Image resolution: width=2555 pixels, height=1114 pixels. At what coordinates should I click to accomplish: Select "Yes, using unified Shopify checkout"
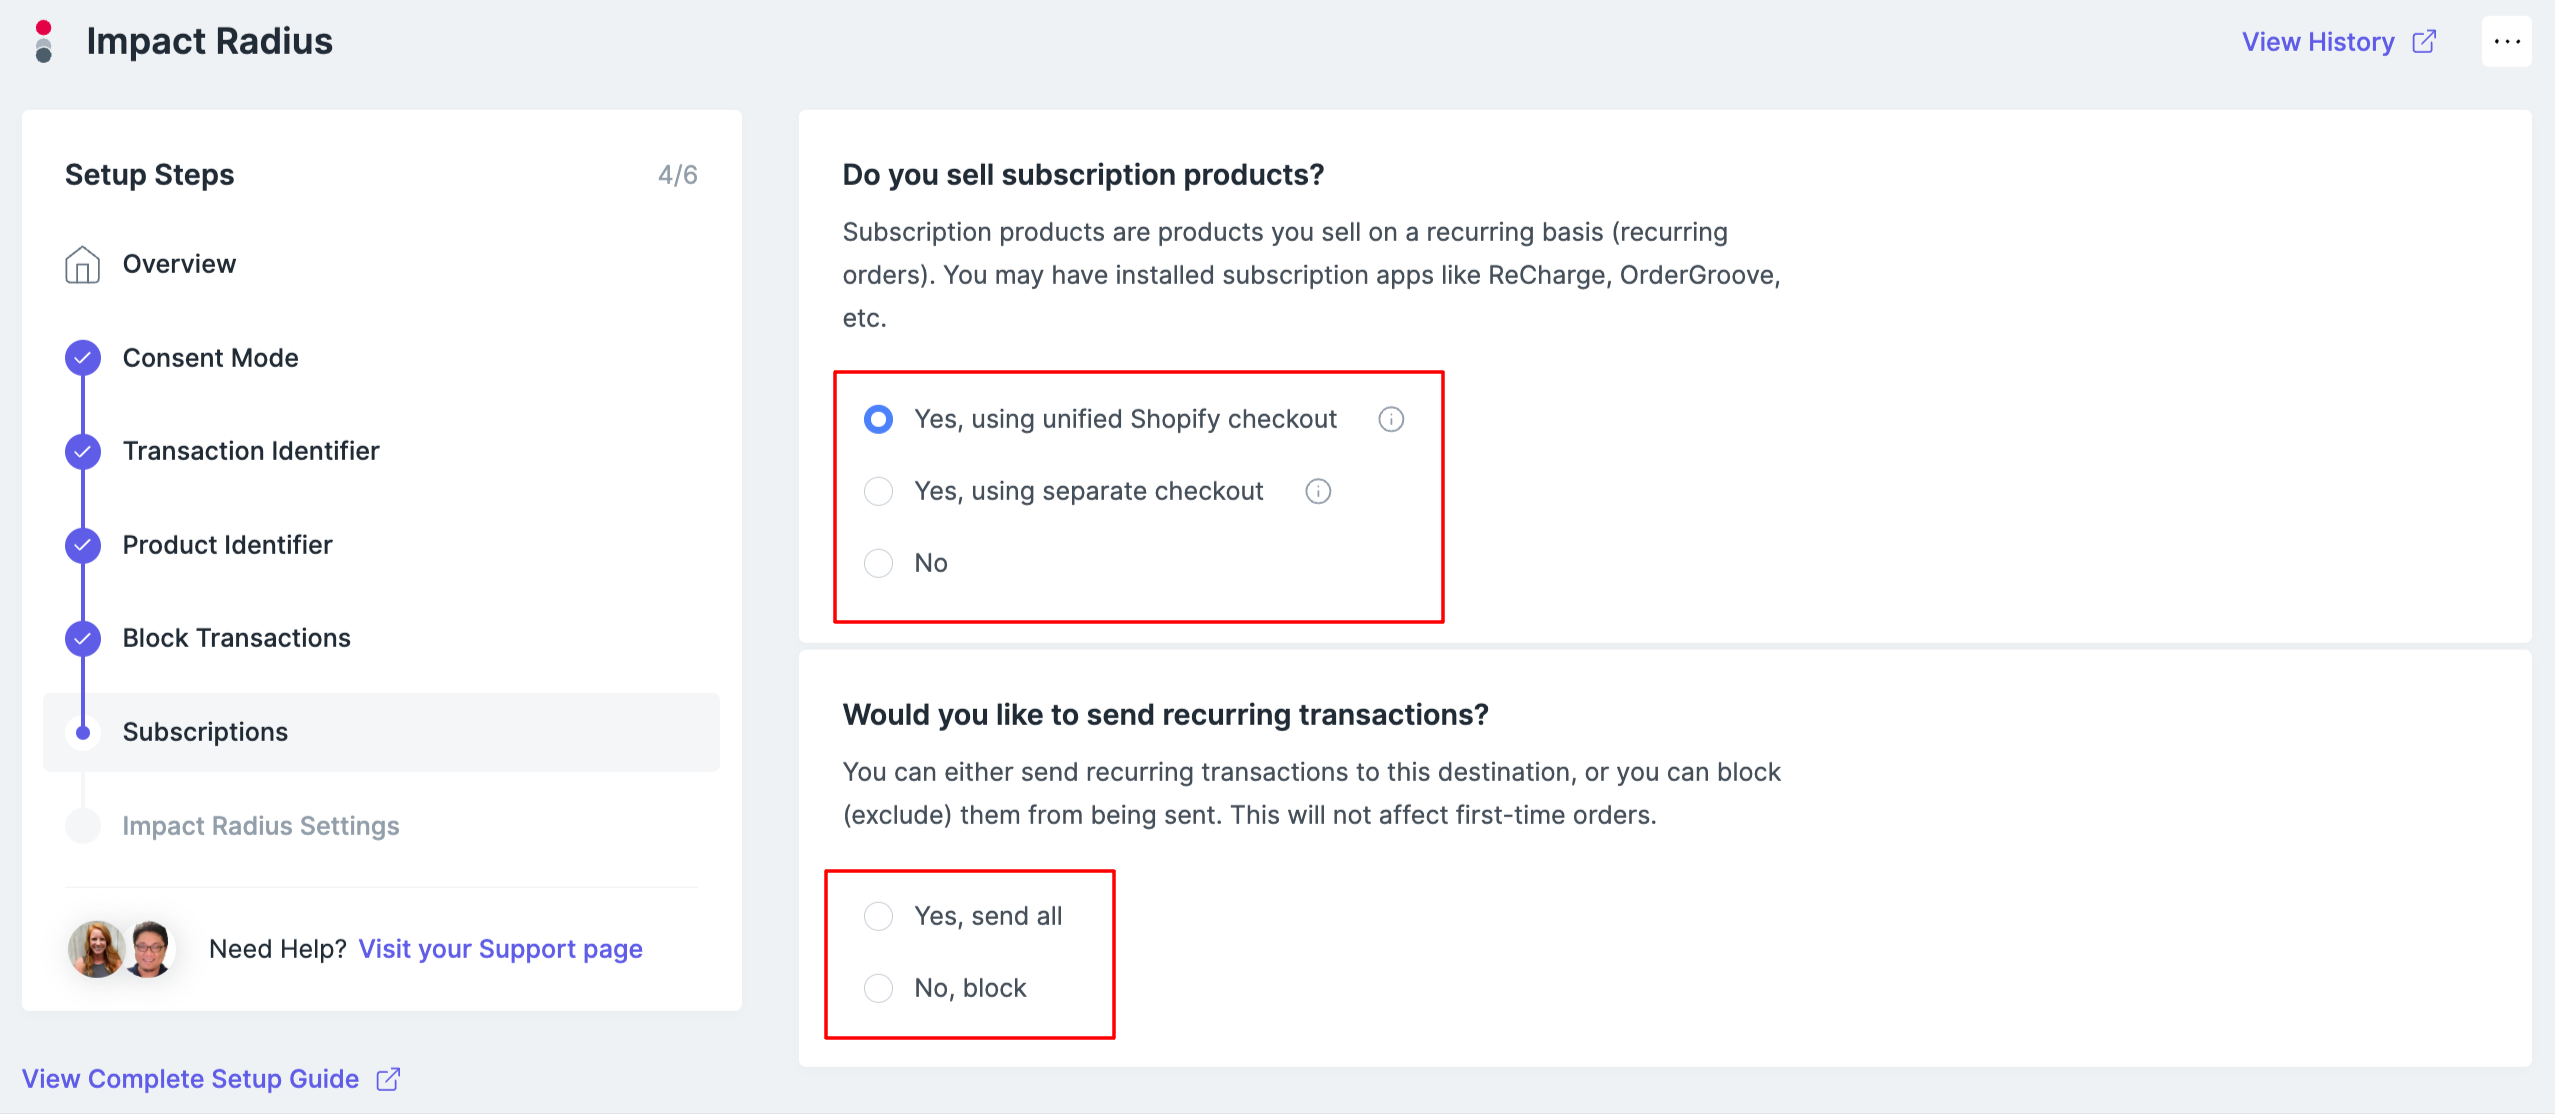(x=878, y=419)
